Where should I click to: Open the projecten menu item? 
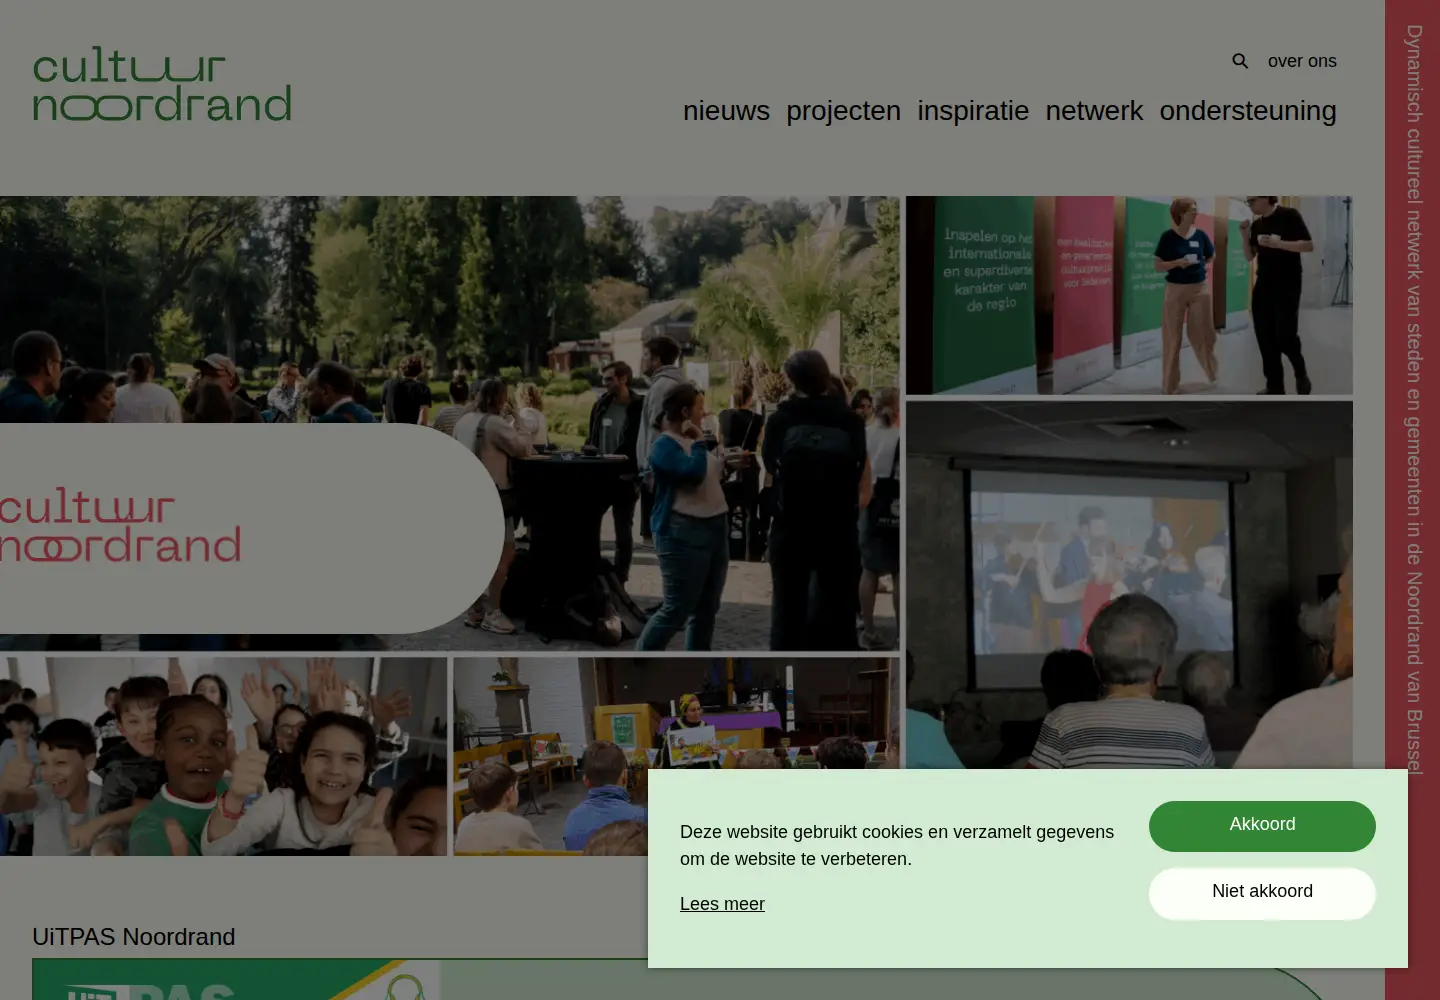tap(843, 111)
